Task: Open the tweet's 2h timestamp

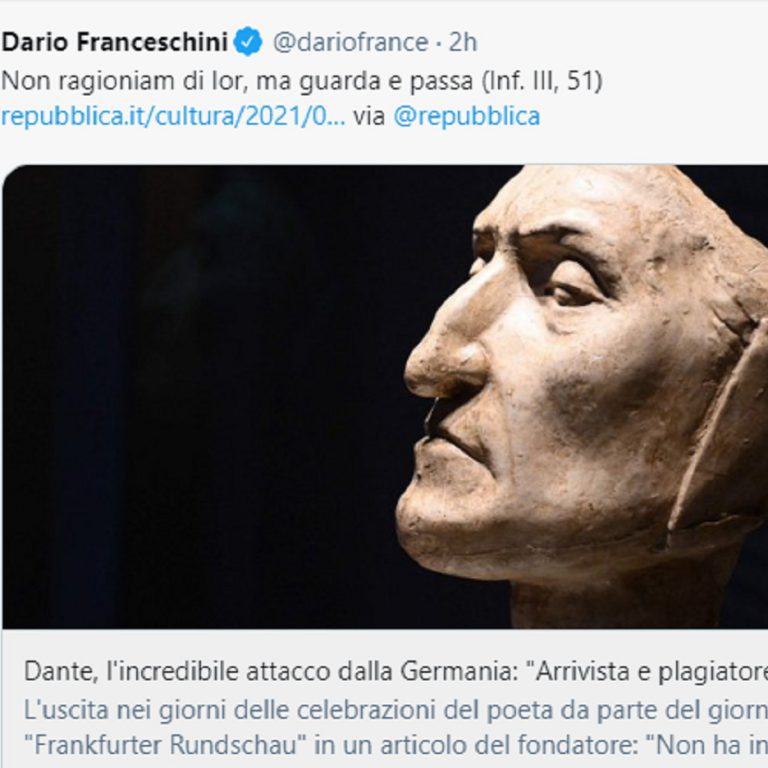Action: 463,42
